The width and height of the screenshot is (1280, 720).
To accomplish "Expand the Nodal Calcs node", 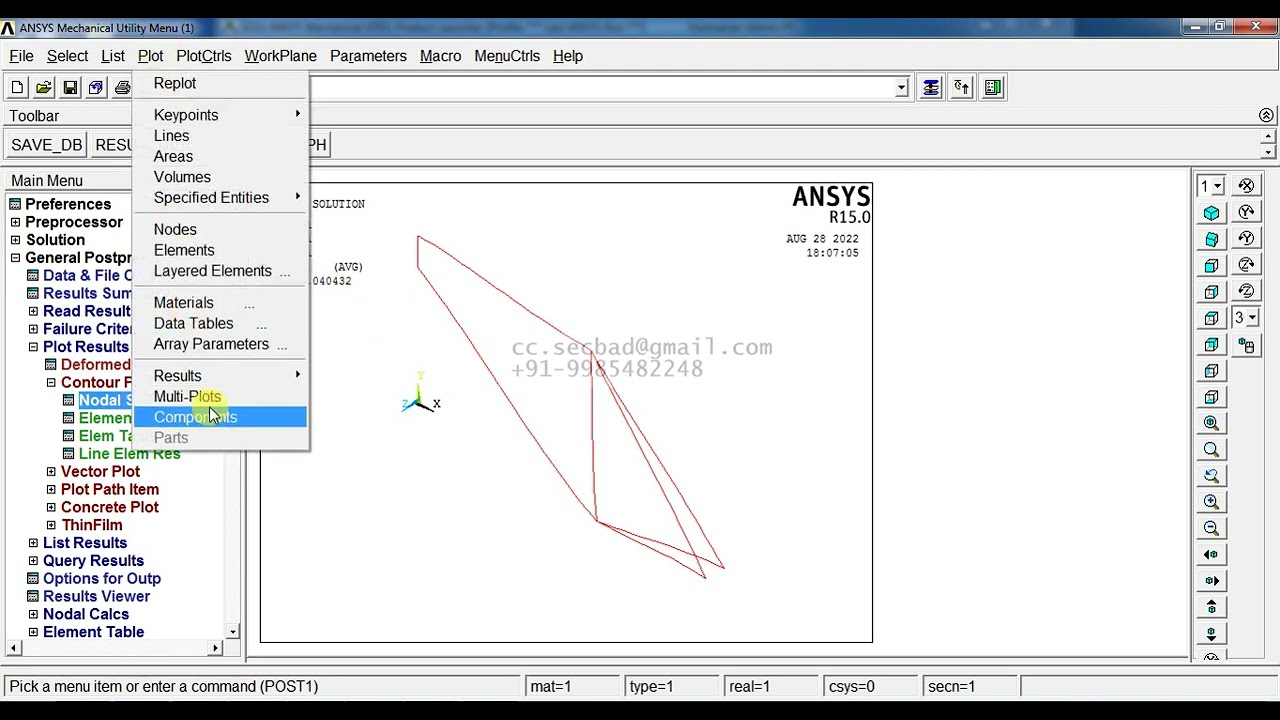I will click(33, 614).
